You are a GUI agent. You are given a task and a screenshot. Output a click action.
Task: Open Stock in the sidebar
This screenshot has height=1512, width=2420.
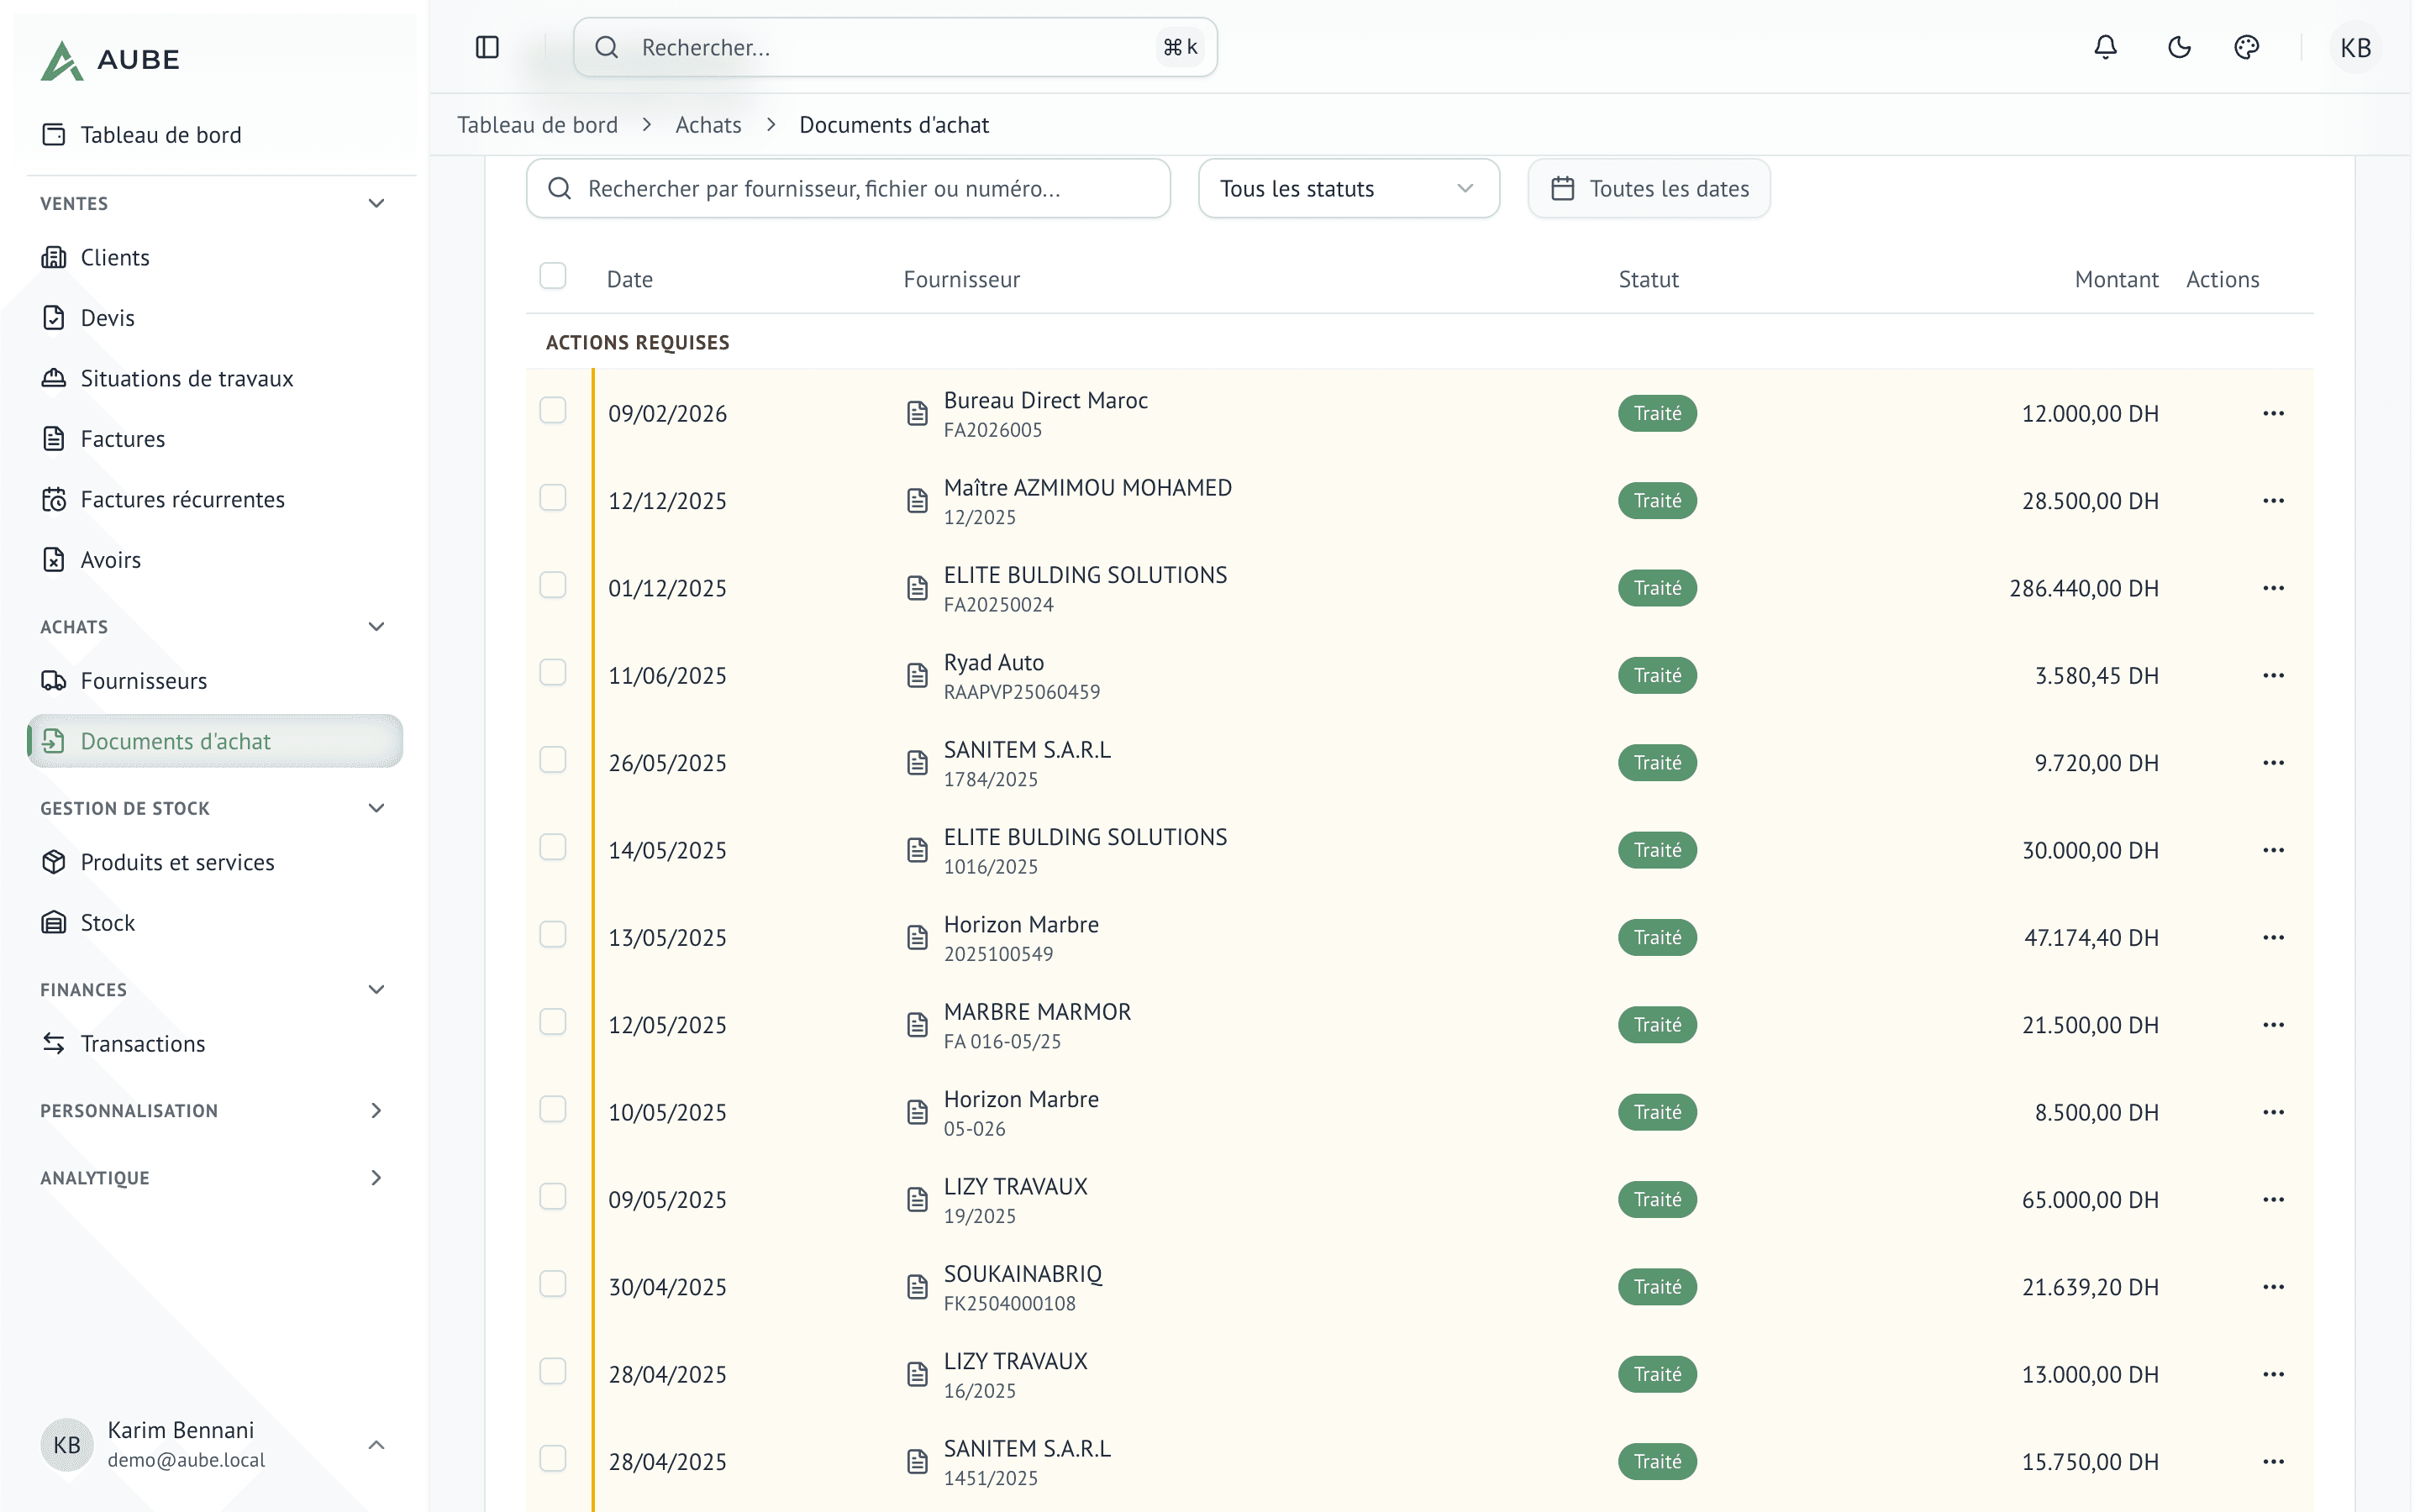point(214,923)
